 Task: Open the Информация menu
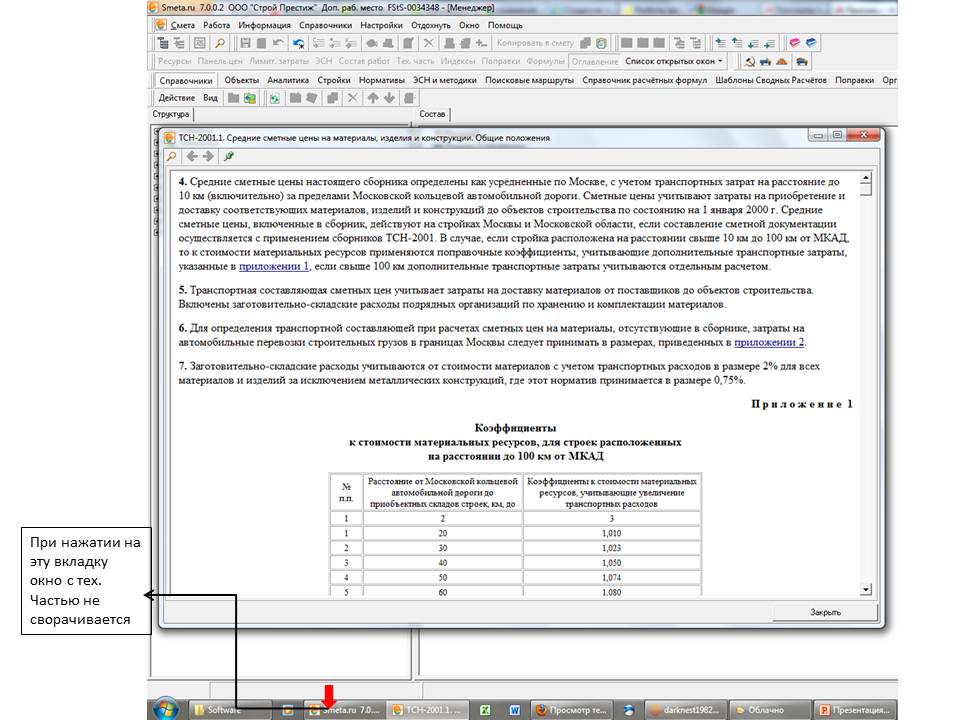[x=264, y=25]
